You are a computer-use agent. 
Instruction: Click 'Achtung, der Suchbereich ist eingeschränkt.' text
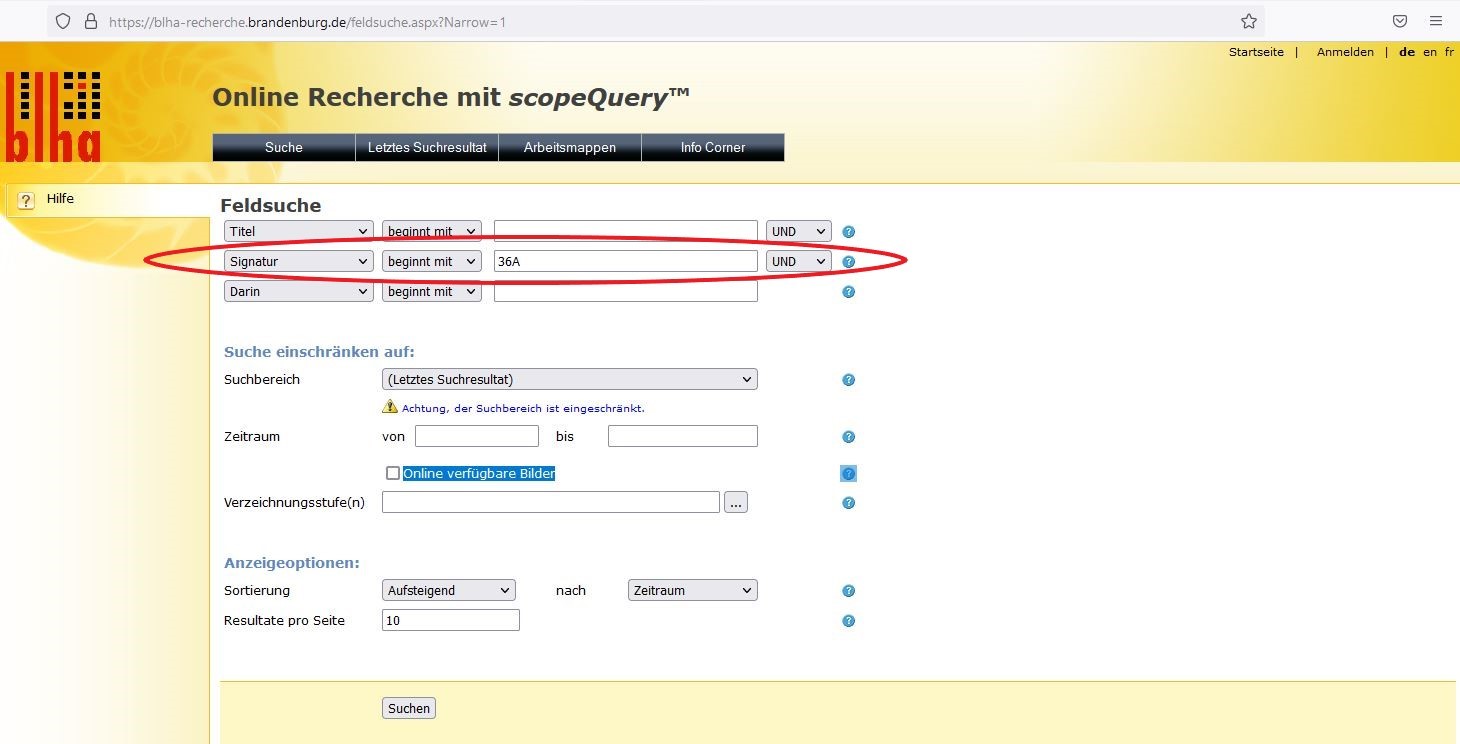(523, 408)
